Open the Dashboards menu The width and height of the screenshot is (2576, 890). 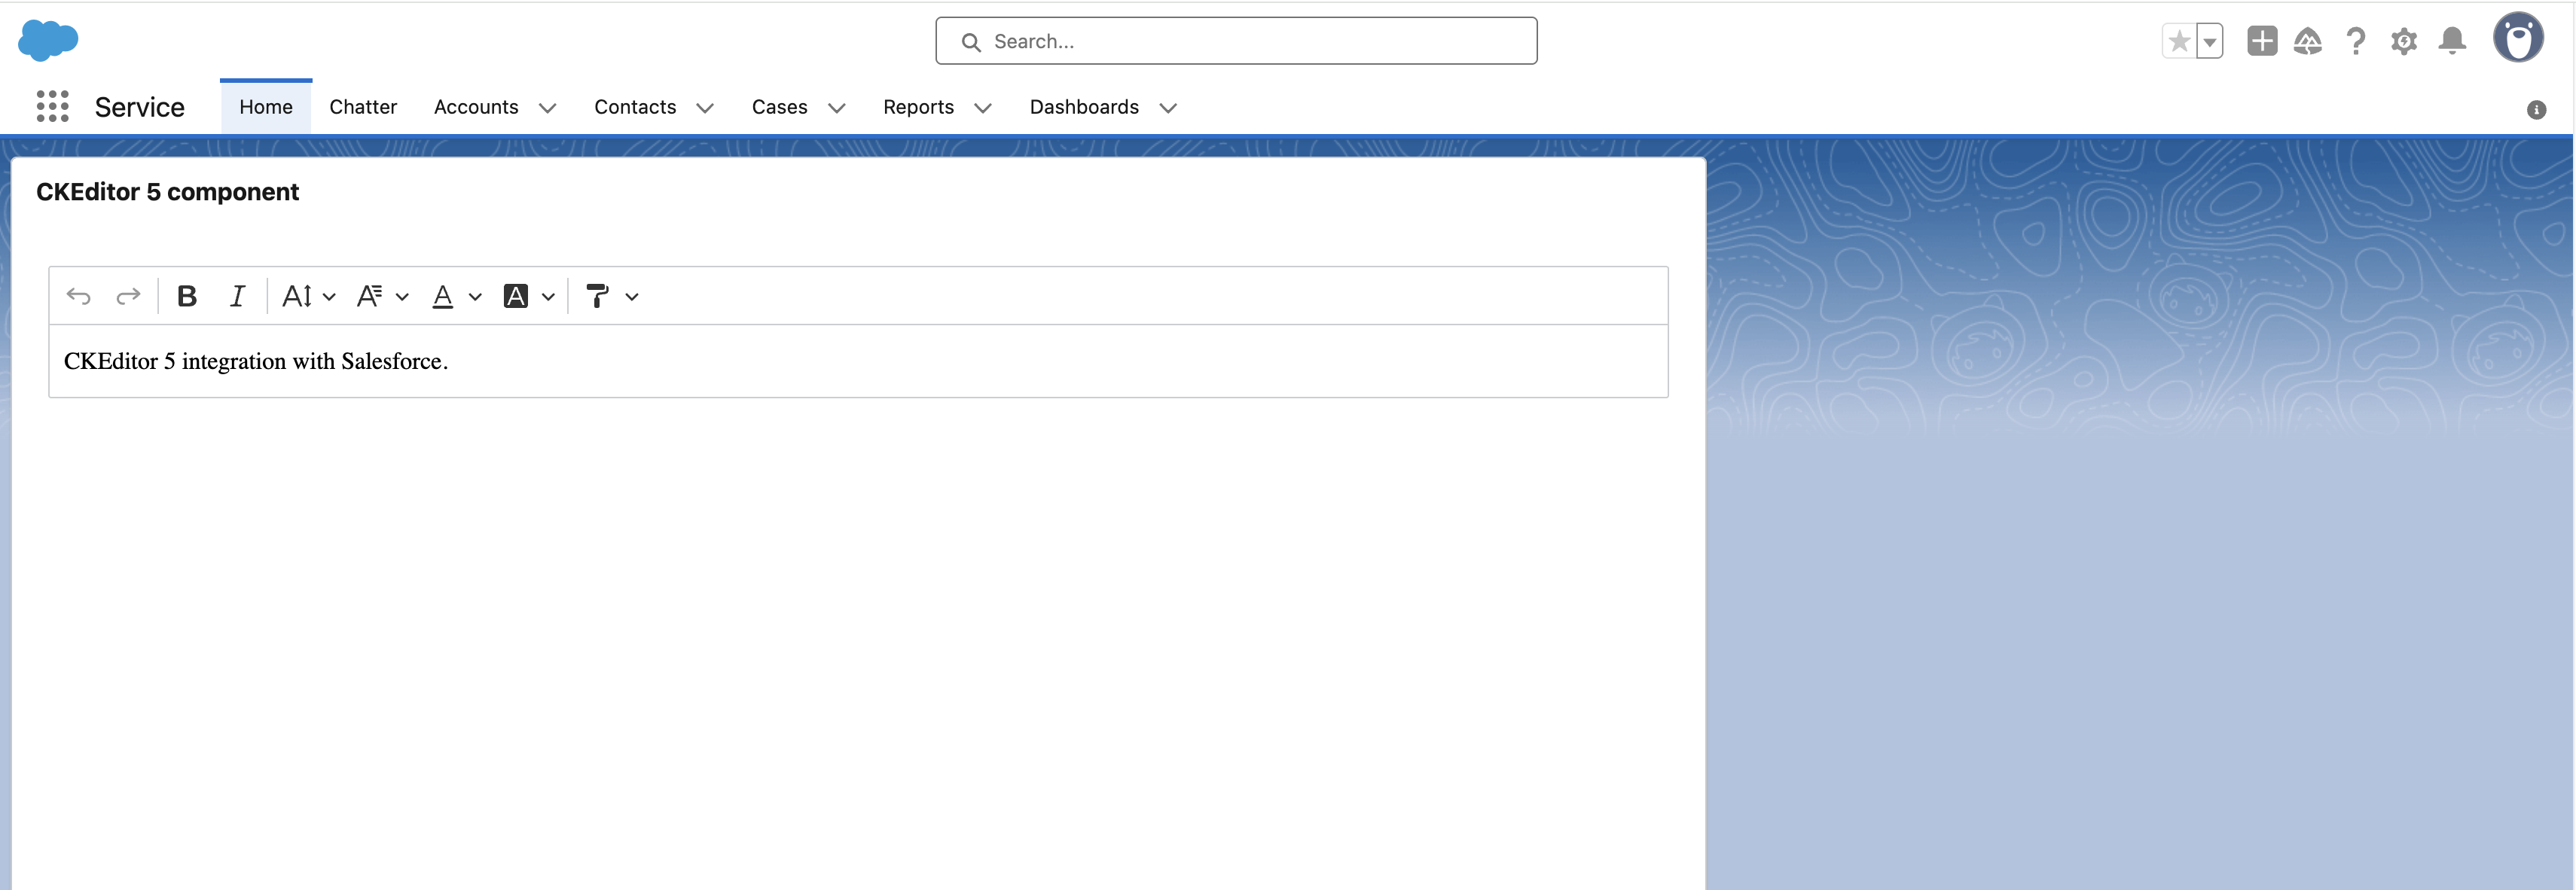point(1085,107)
